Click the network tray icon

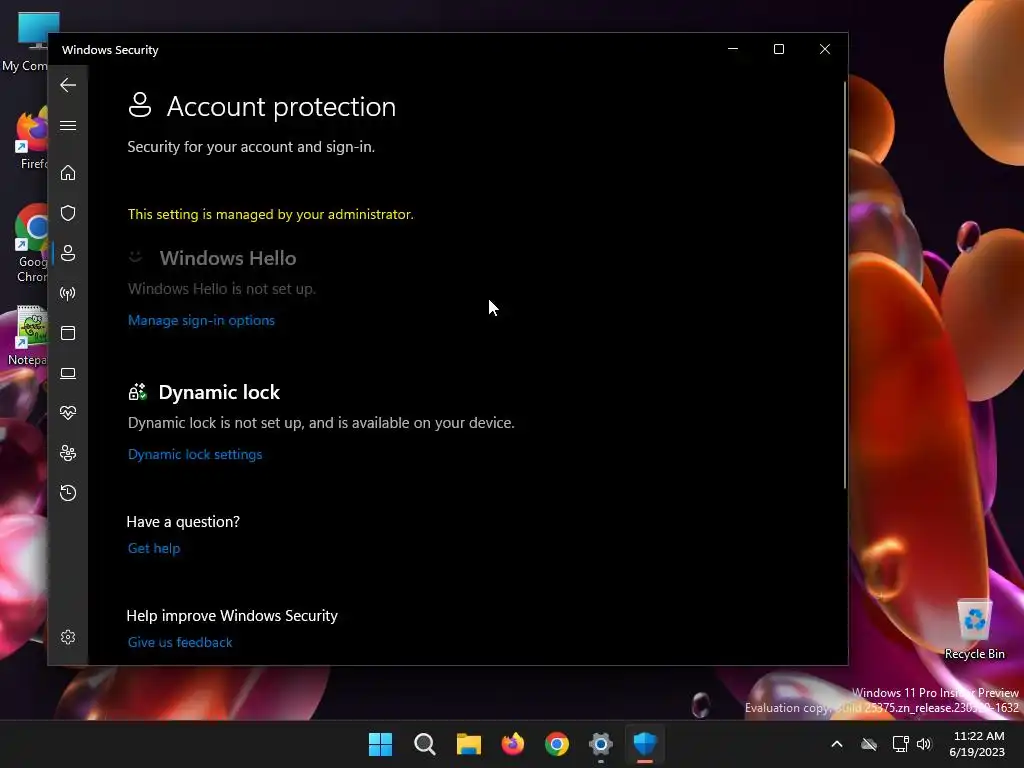(901, 744)
